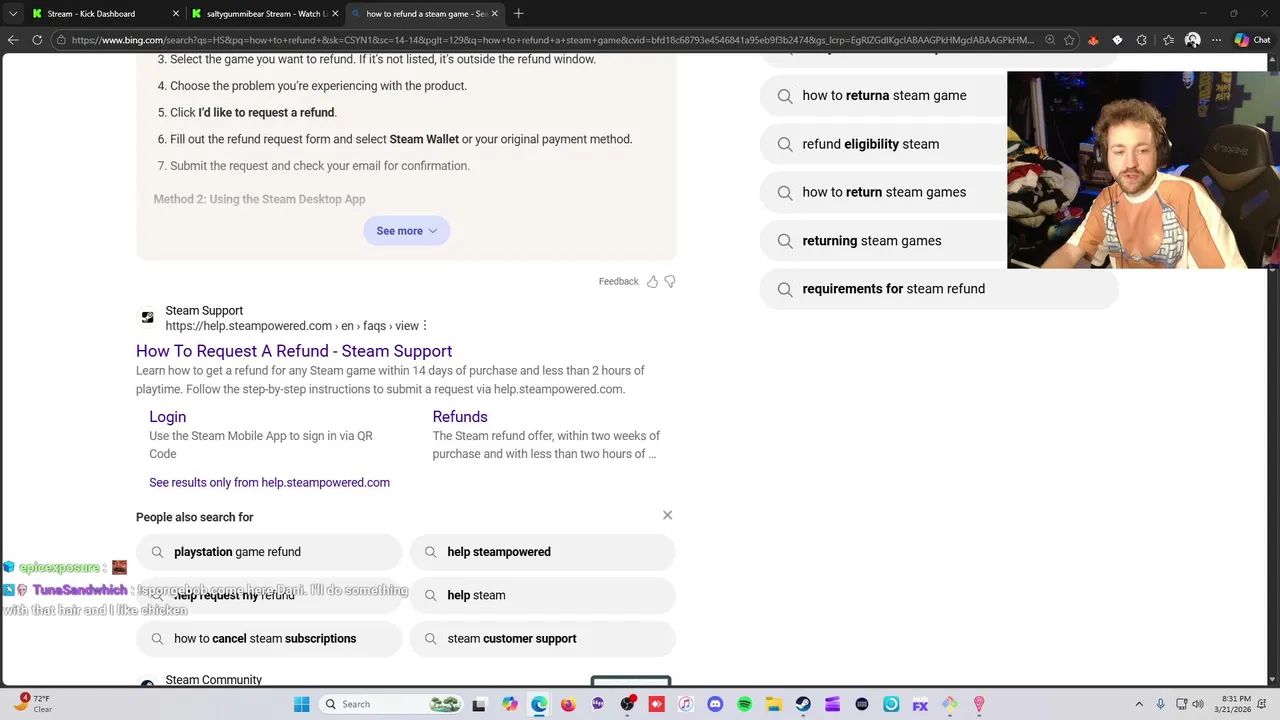Give thumbs down feedback on the answer

coord(670,282)
